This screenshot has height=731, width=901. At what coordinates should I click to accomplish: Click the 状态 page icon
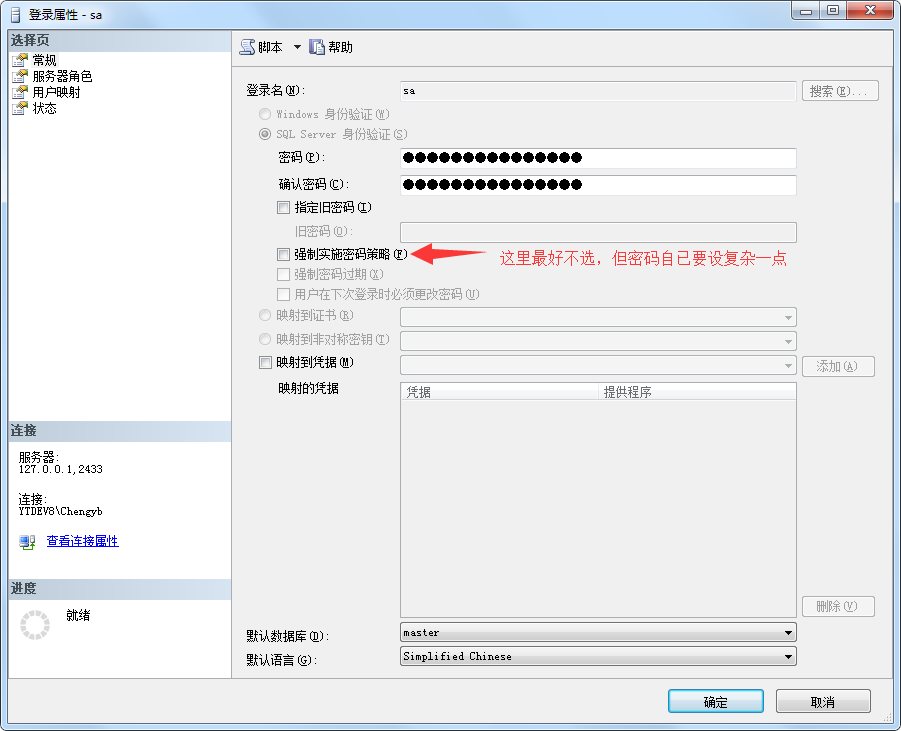20,108
